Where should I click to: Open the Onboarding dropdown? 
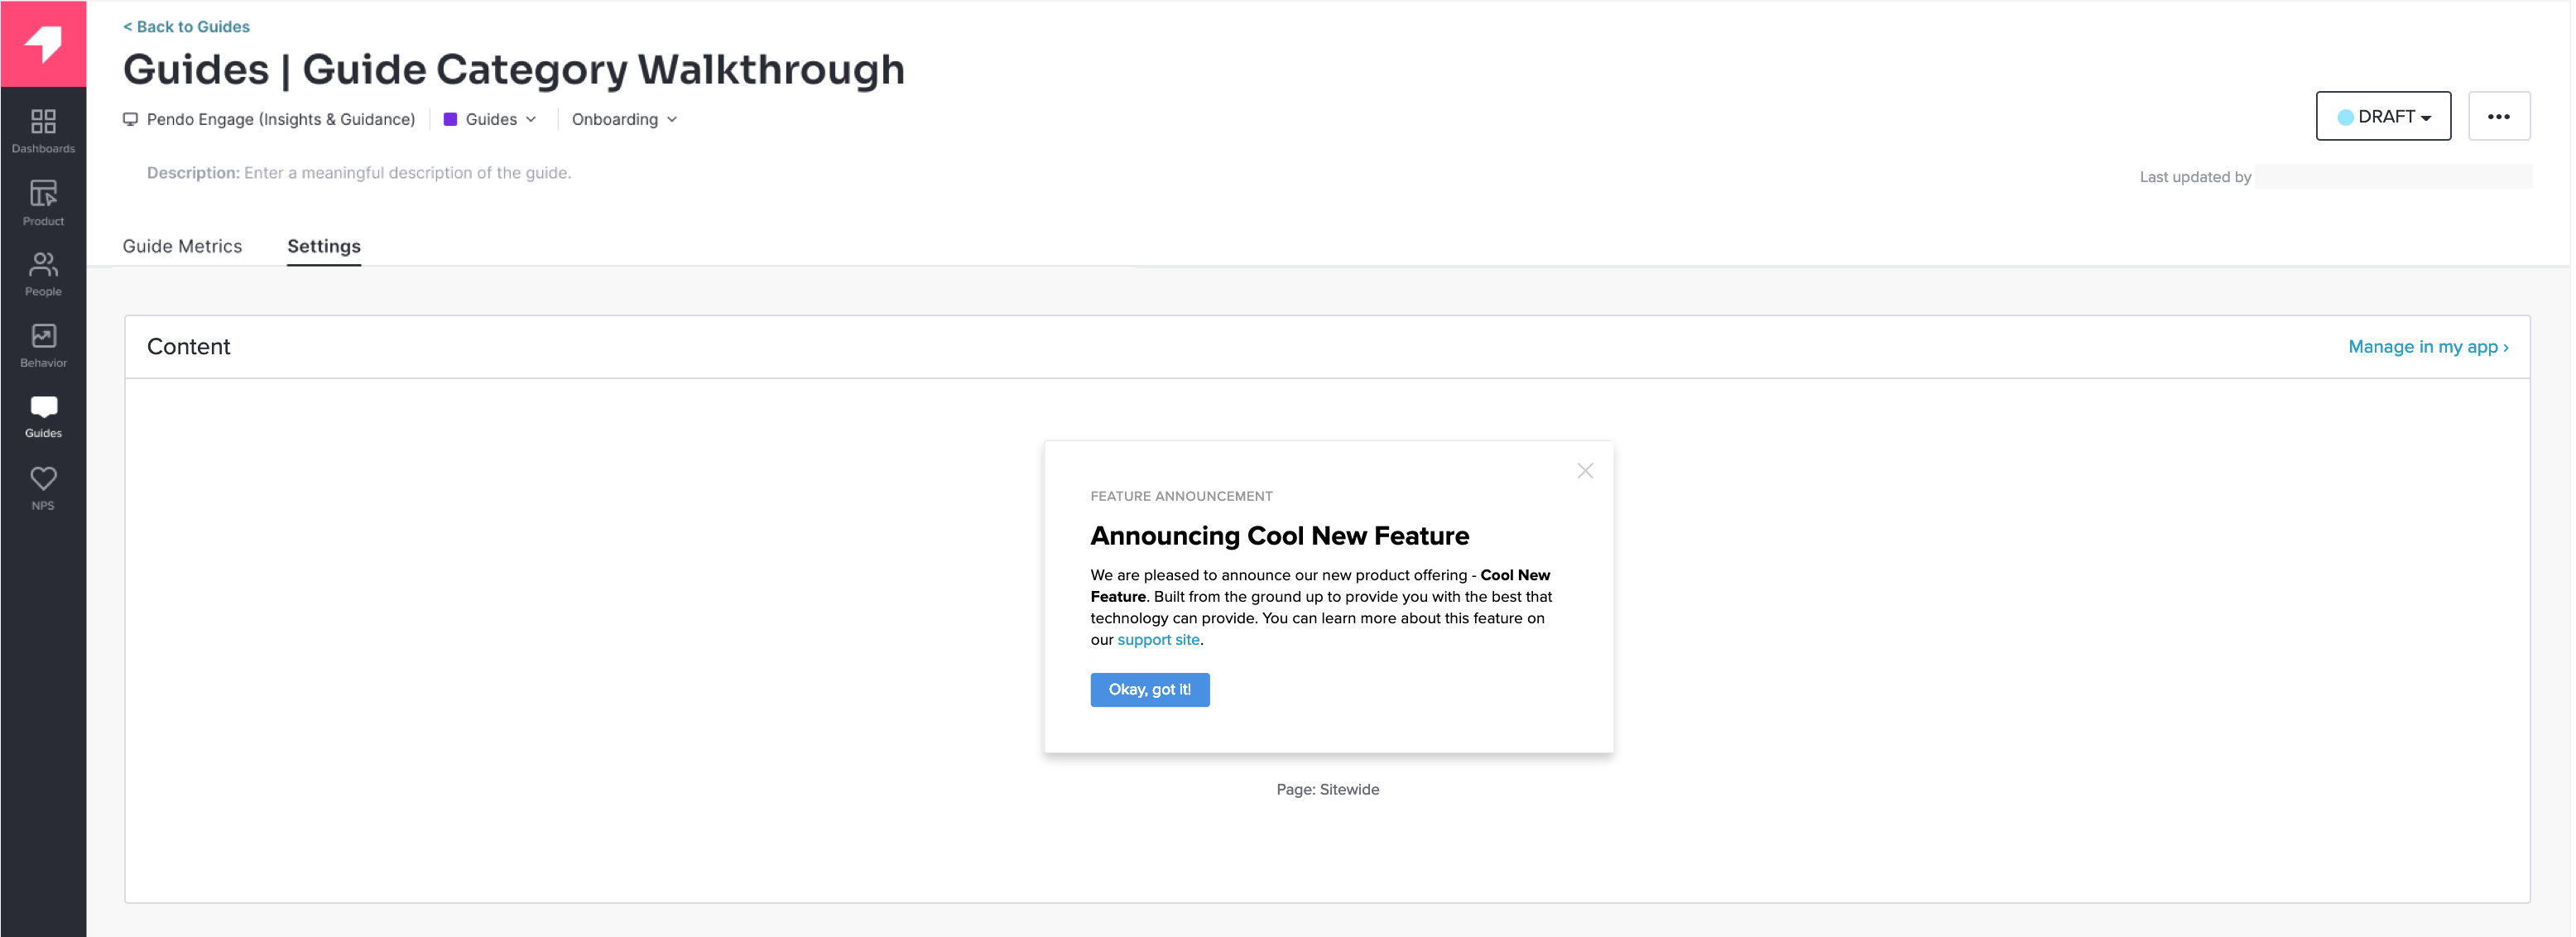tap(624, 120)
